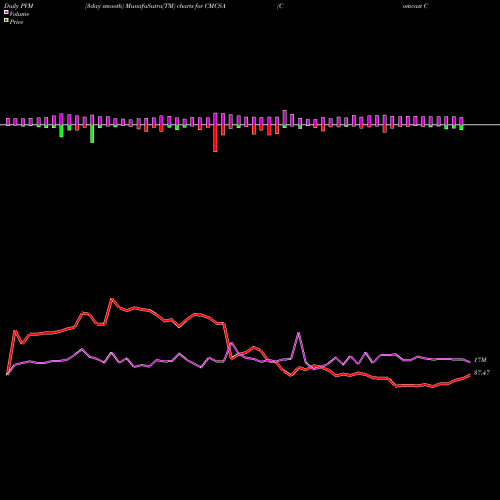Viewport: 500px width, 500px height.
Task: Click the 'Price' legend label
Action: tap(16, 22)
